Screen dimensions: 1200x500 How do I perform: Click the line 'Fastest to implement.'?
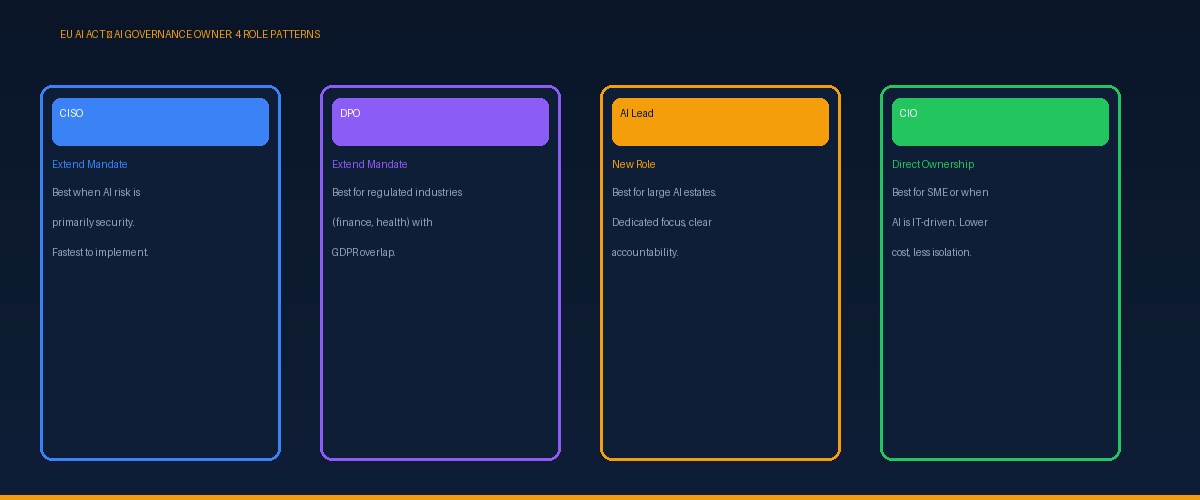point(100,252)
